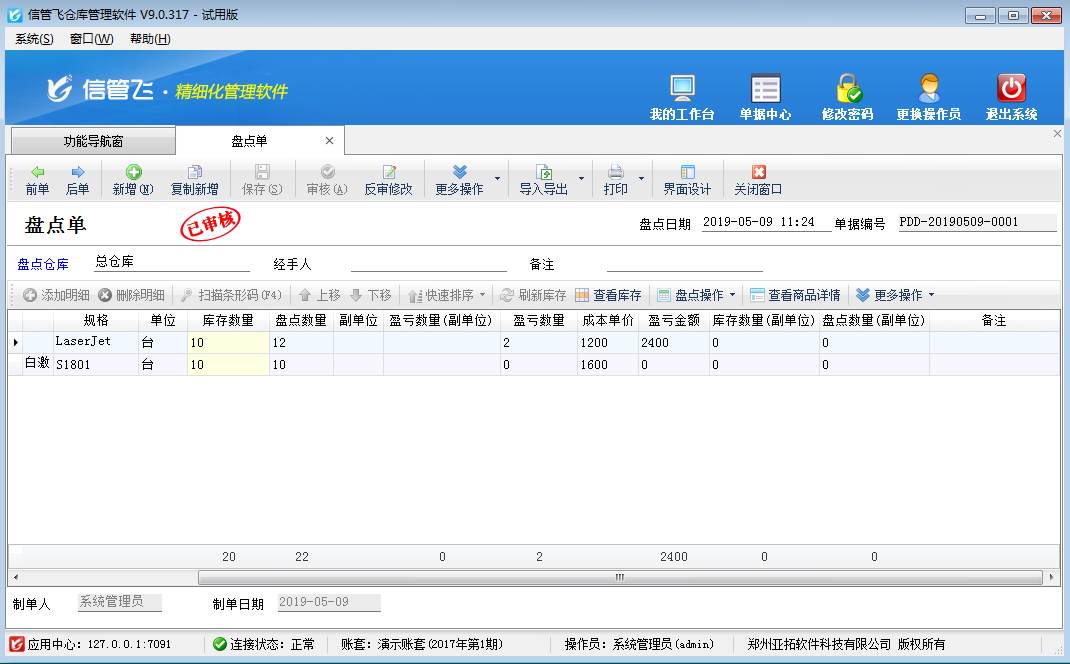1070x664 pixels.
Task: Click 下移 move down button
Action: [371, 295]
